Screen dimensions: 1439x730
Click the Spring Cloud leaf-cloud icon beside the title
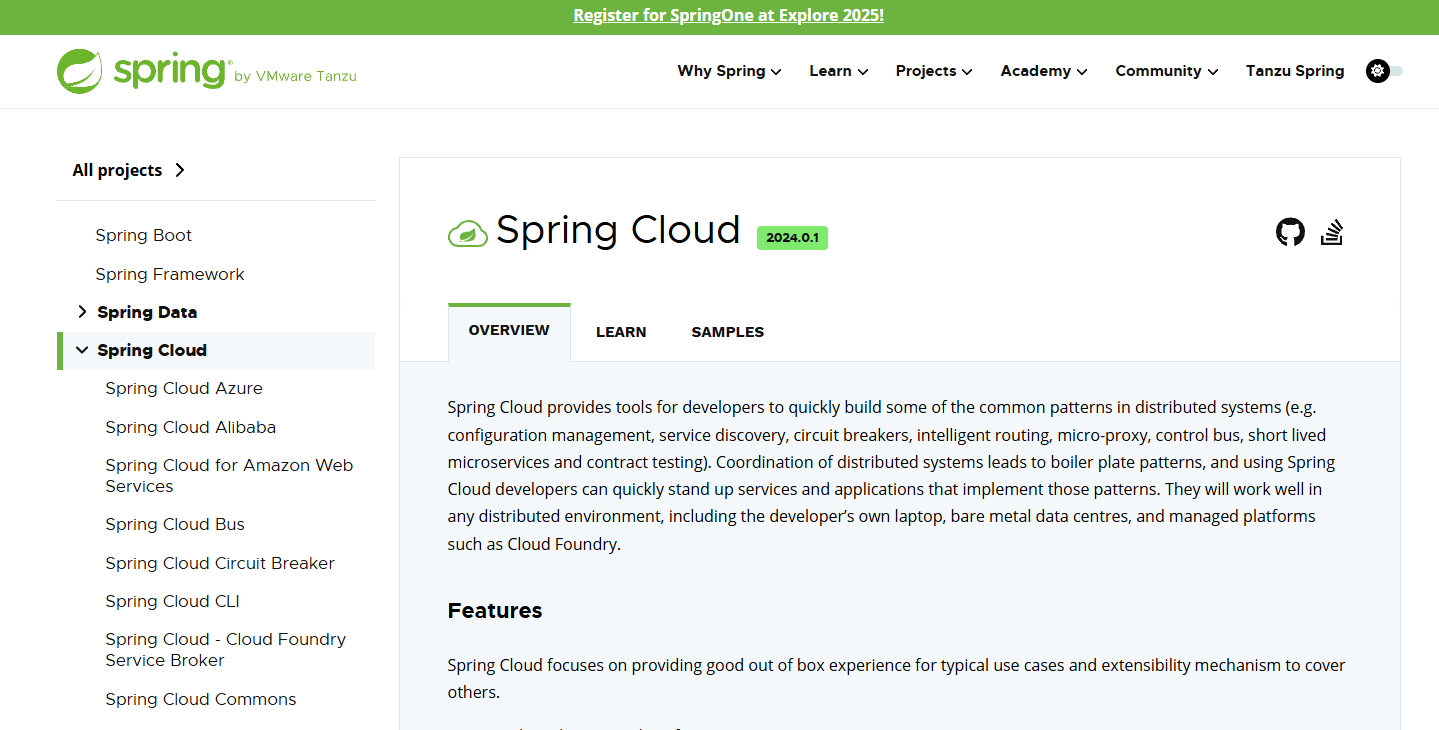click(467, 234)
